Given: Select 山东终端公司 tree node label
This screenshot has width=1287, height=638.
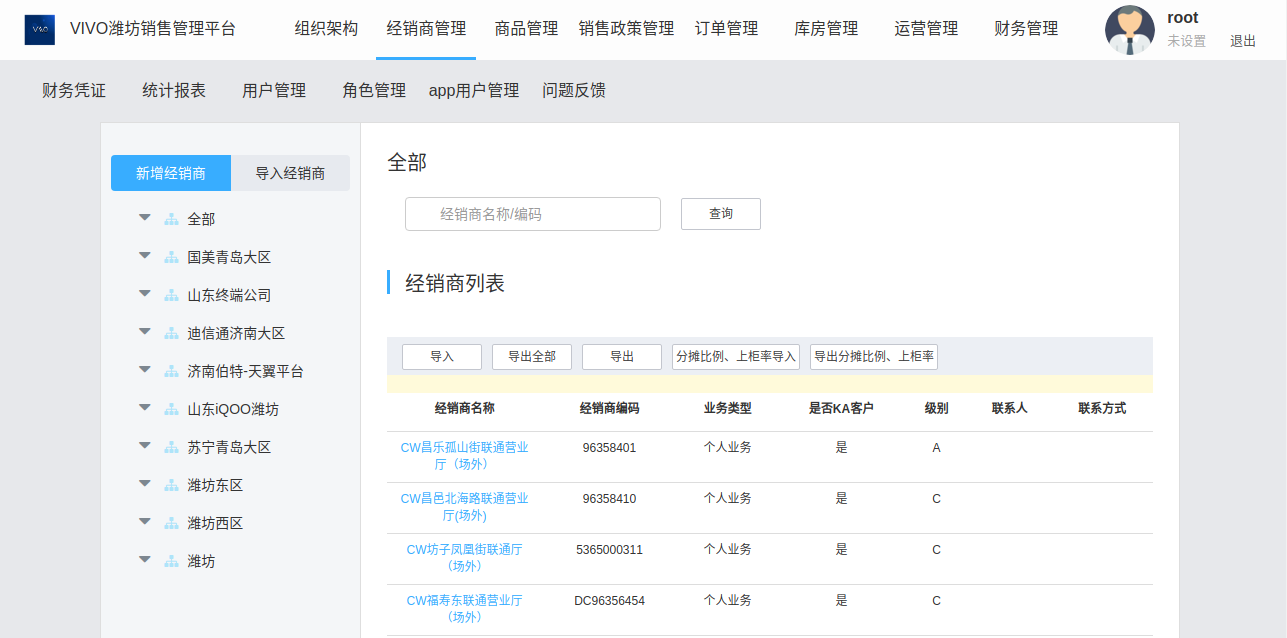Looking at the screenshot, I should click(229, 295).
